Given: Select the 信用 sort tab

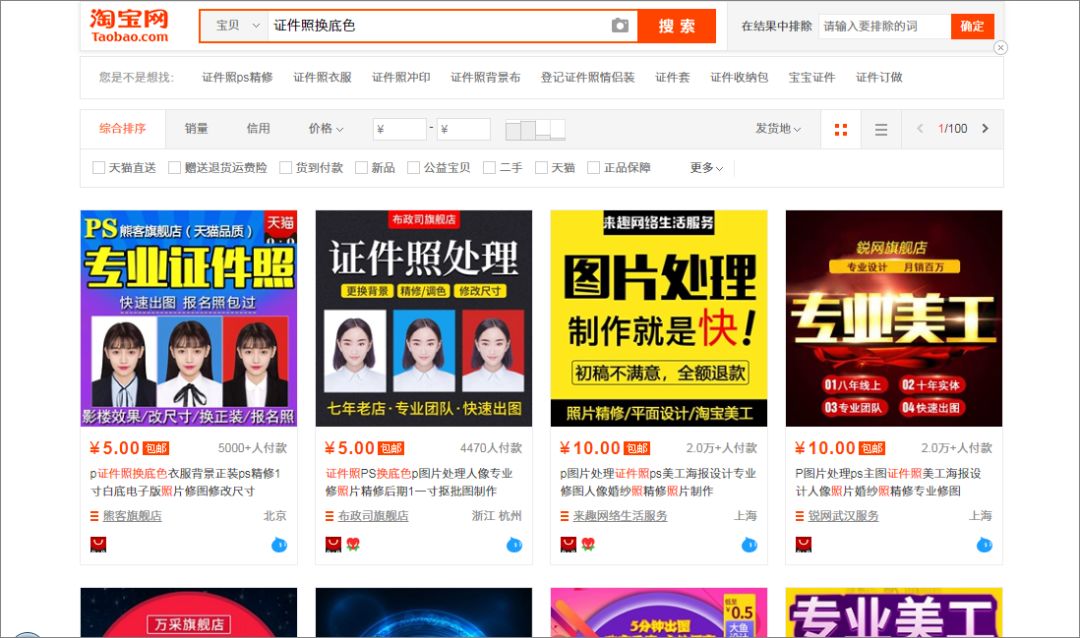Looking at the screenshot, I should 258,128.
